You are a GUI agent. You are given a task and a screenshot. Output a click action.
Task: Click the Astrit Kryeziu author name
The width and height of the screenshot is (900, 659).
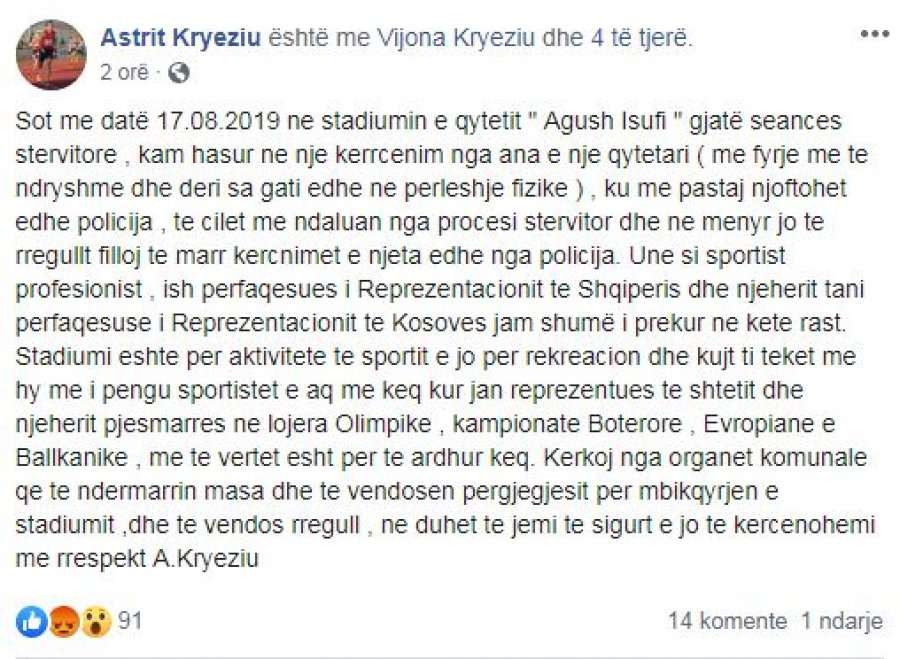181,38
